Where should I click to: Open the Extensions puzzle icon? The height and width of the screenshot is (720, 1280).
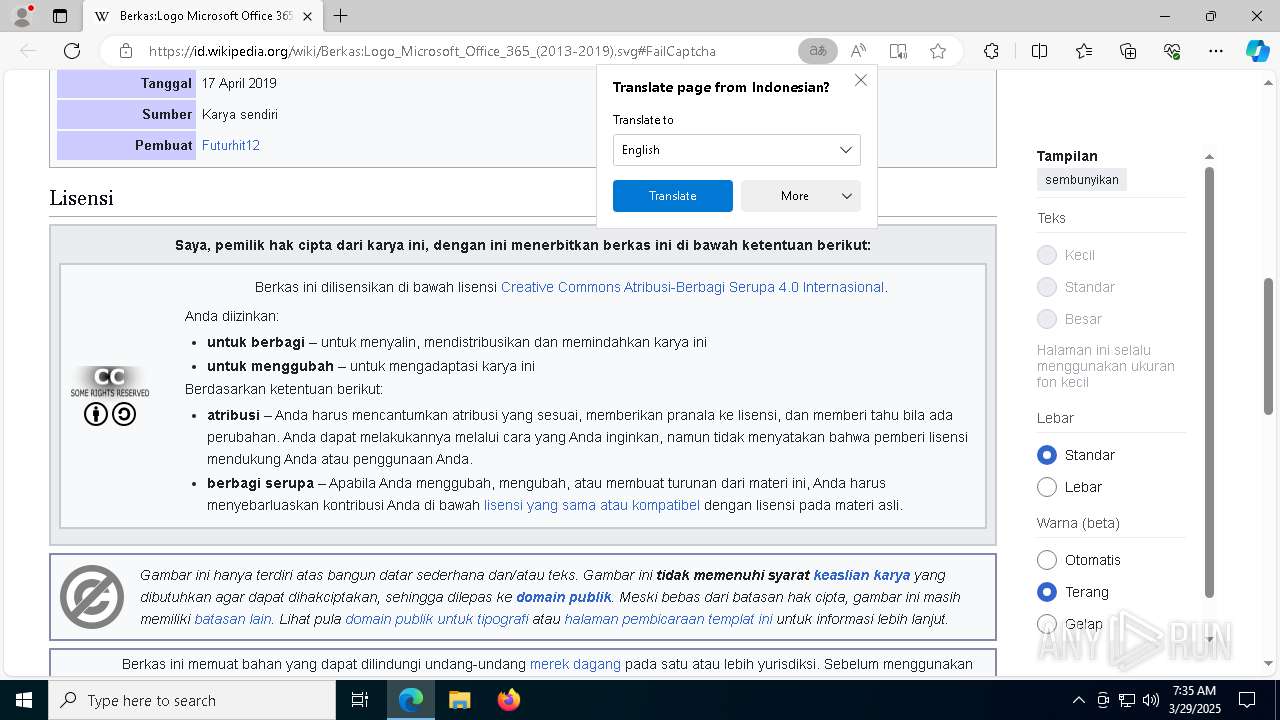coord(991,51)
